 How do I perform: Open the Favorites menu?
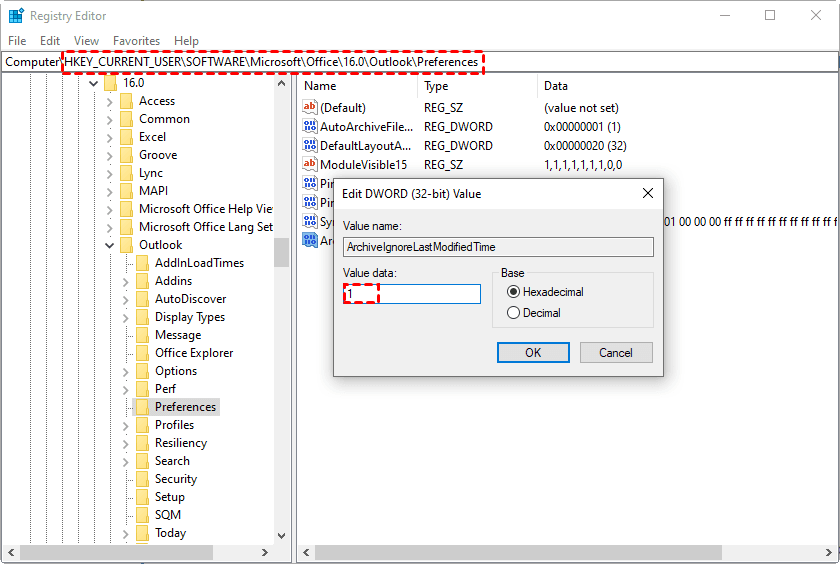pyautogui.click(x=137, y=41)
